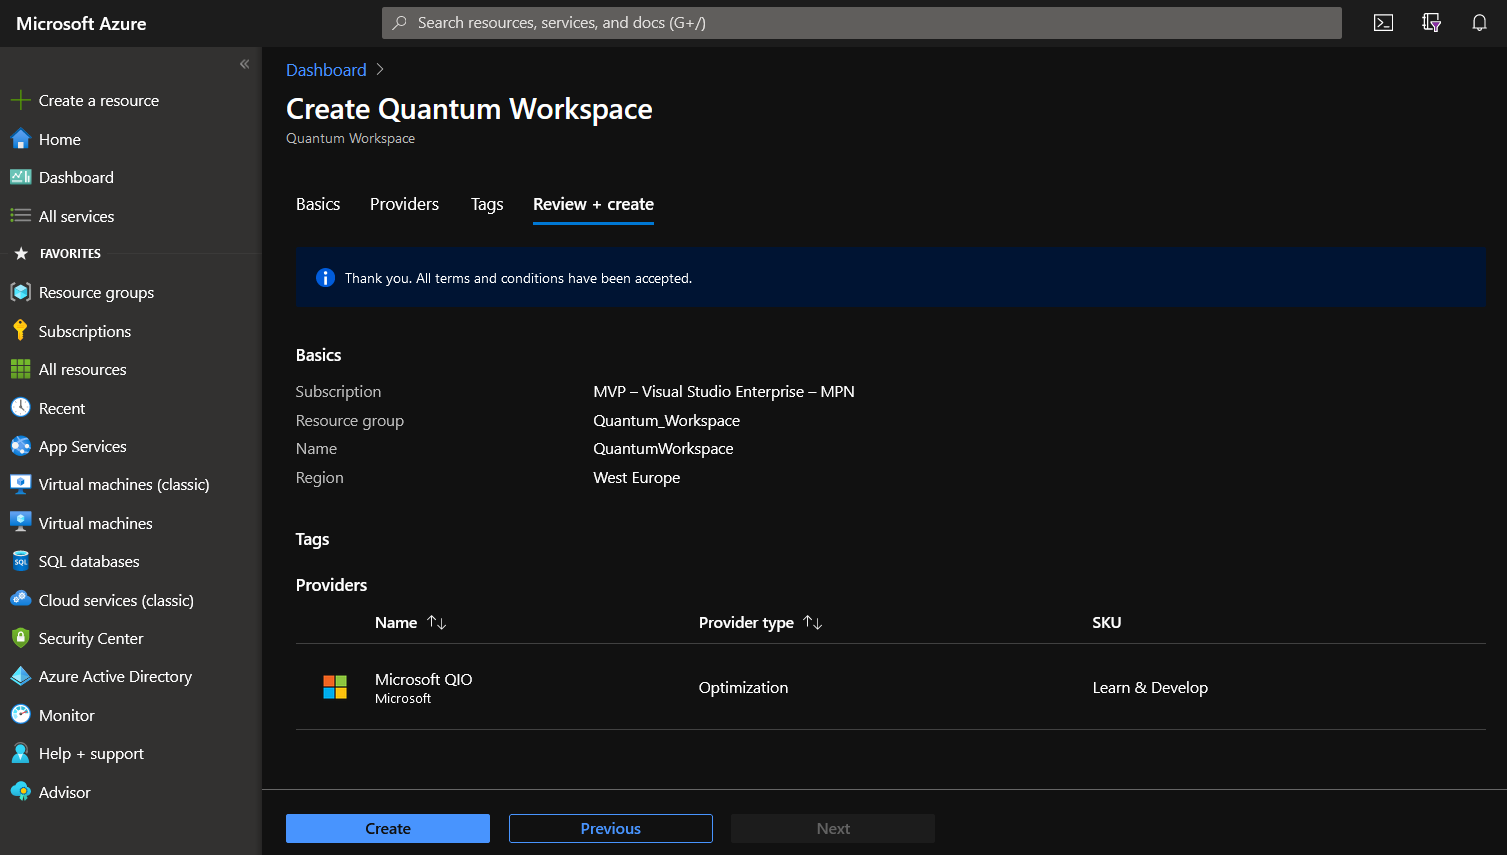Click the Recent clock icon
This screenshot has height=855, width=1507.
click(20, 408)
